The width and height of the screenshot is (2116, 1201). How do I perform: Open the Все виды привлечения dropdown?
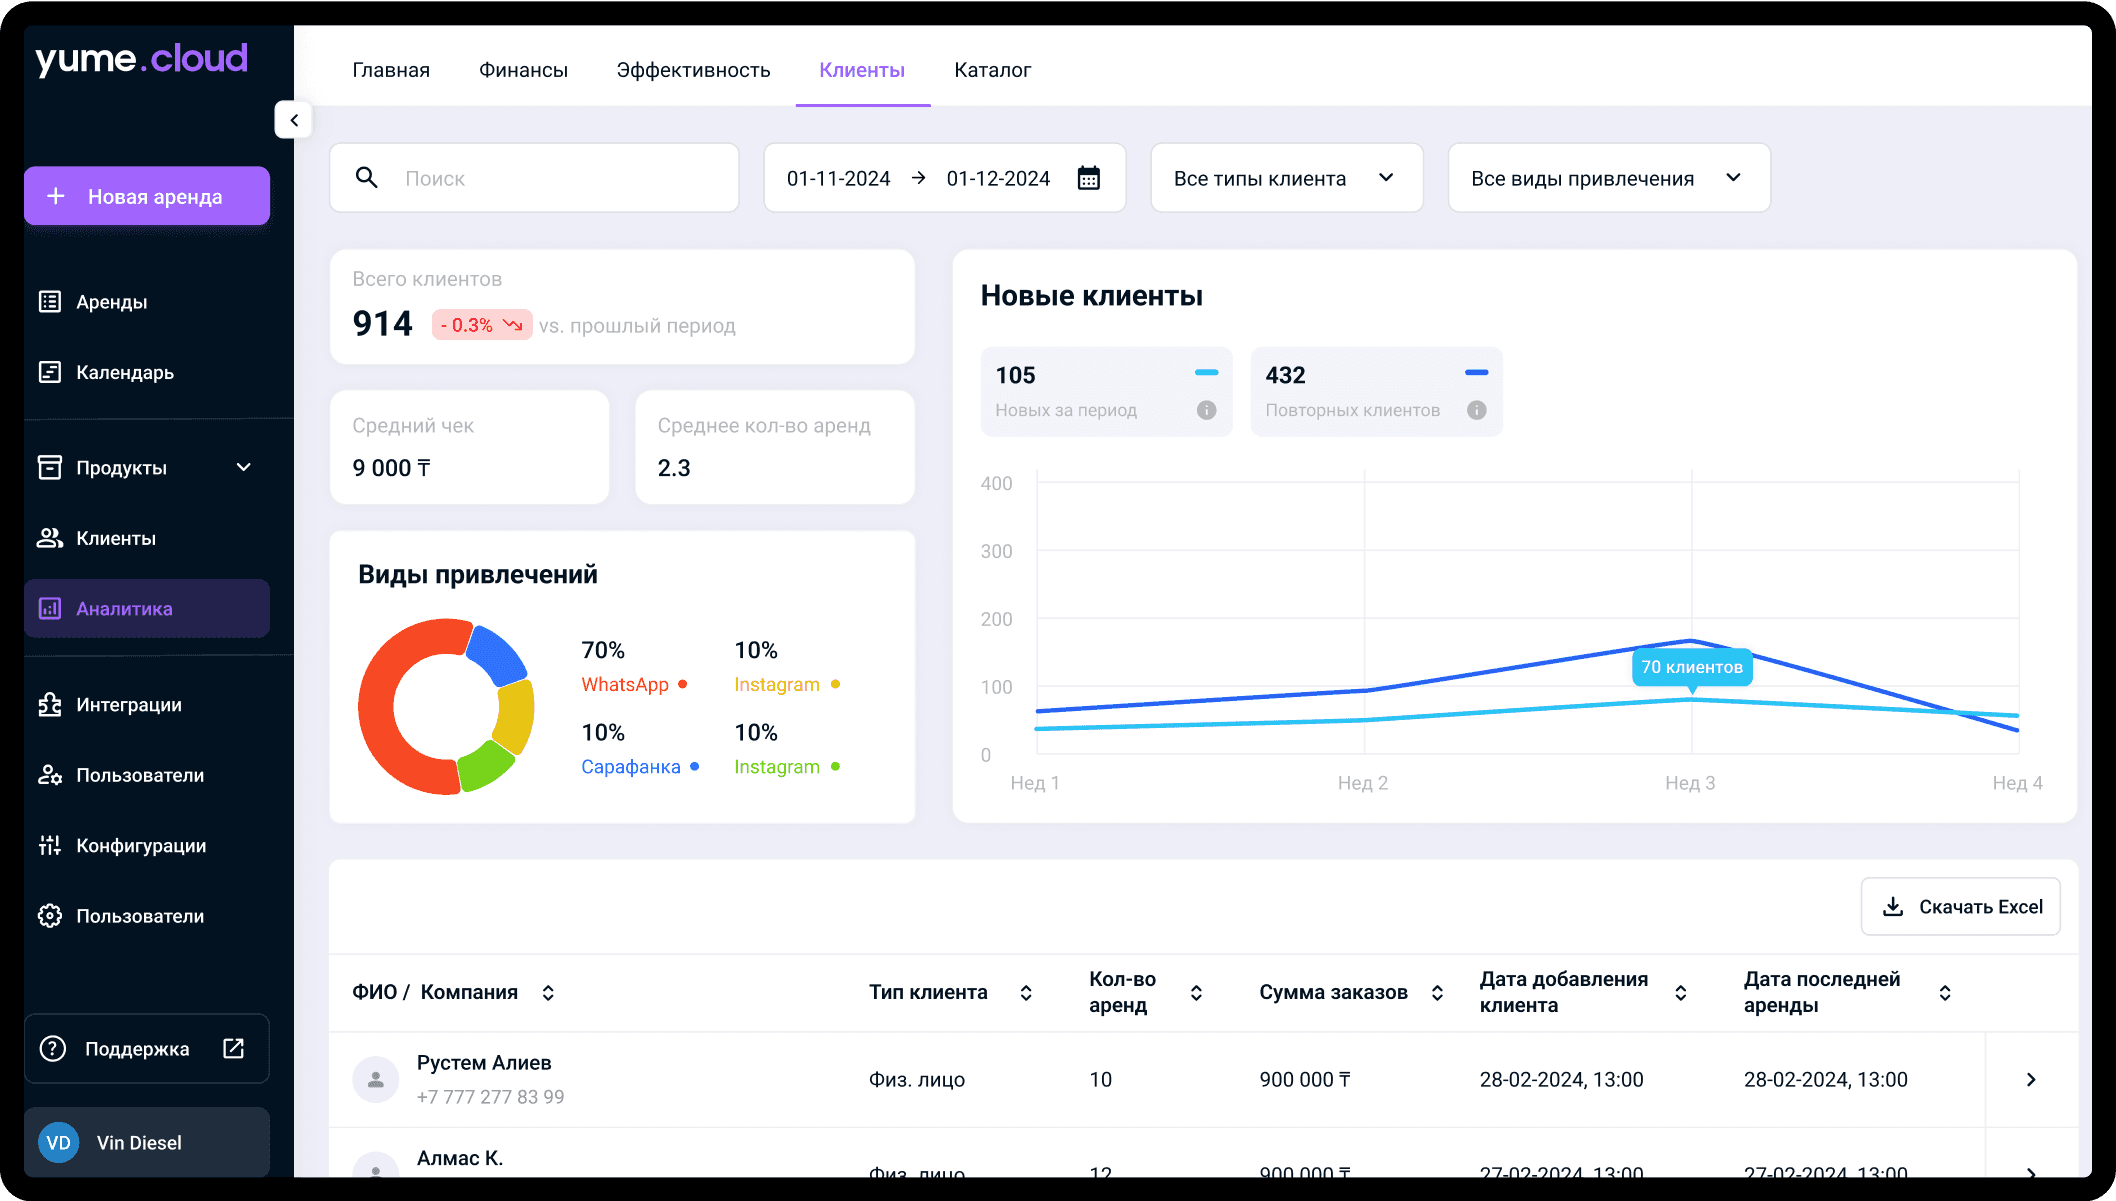pyautogui.click(x=1609, y=178)
